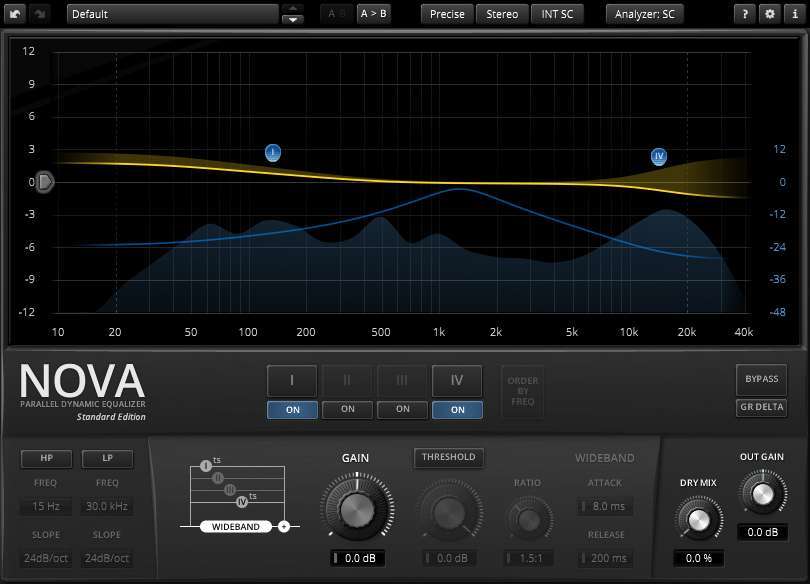
Task: Open the Default preset dropdown
Action: (172, 14)
